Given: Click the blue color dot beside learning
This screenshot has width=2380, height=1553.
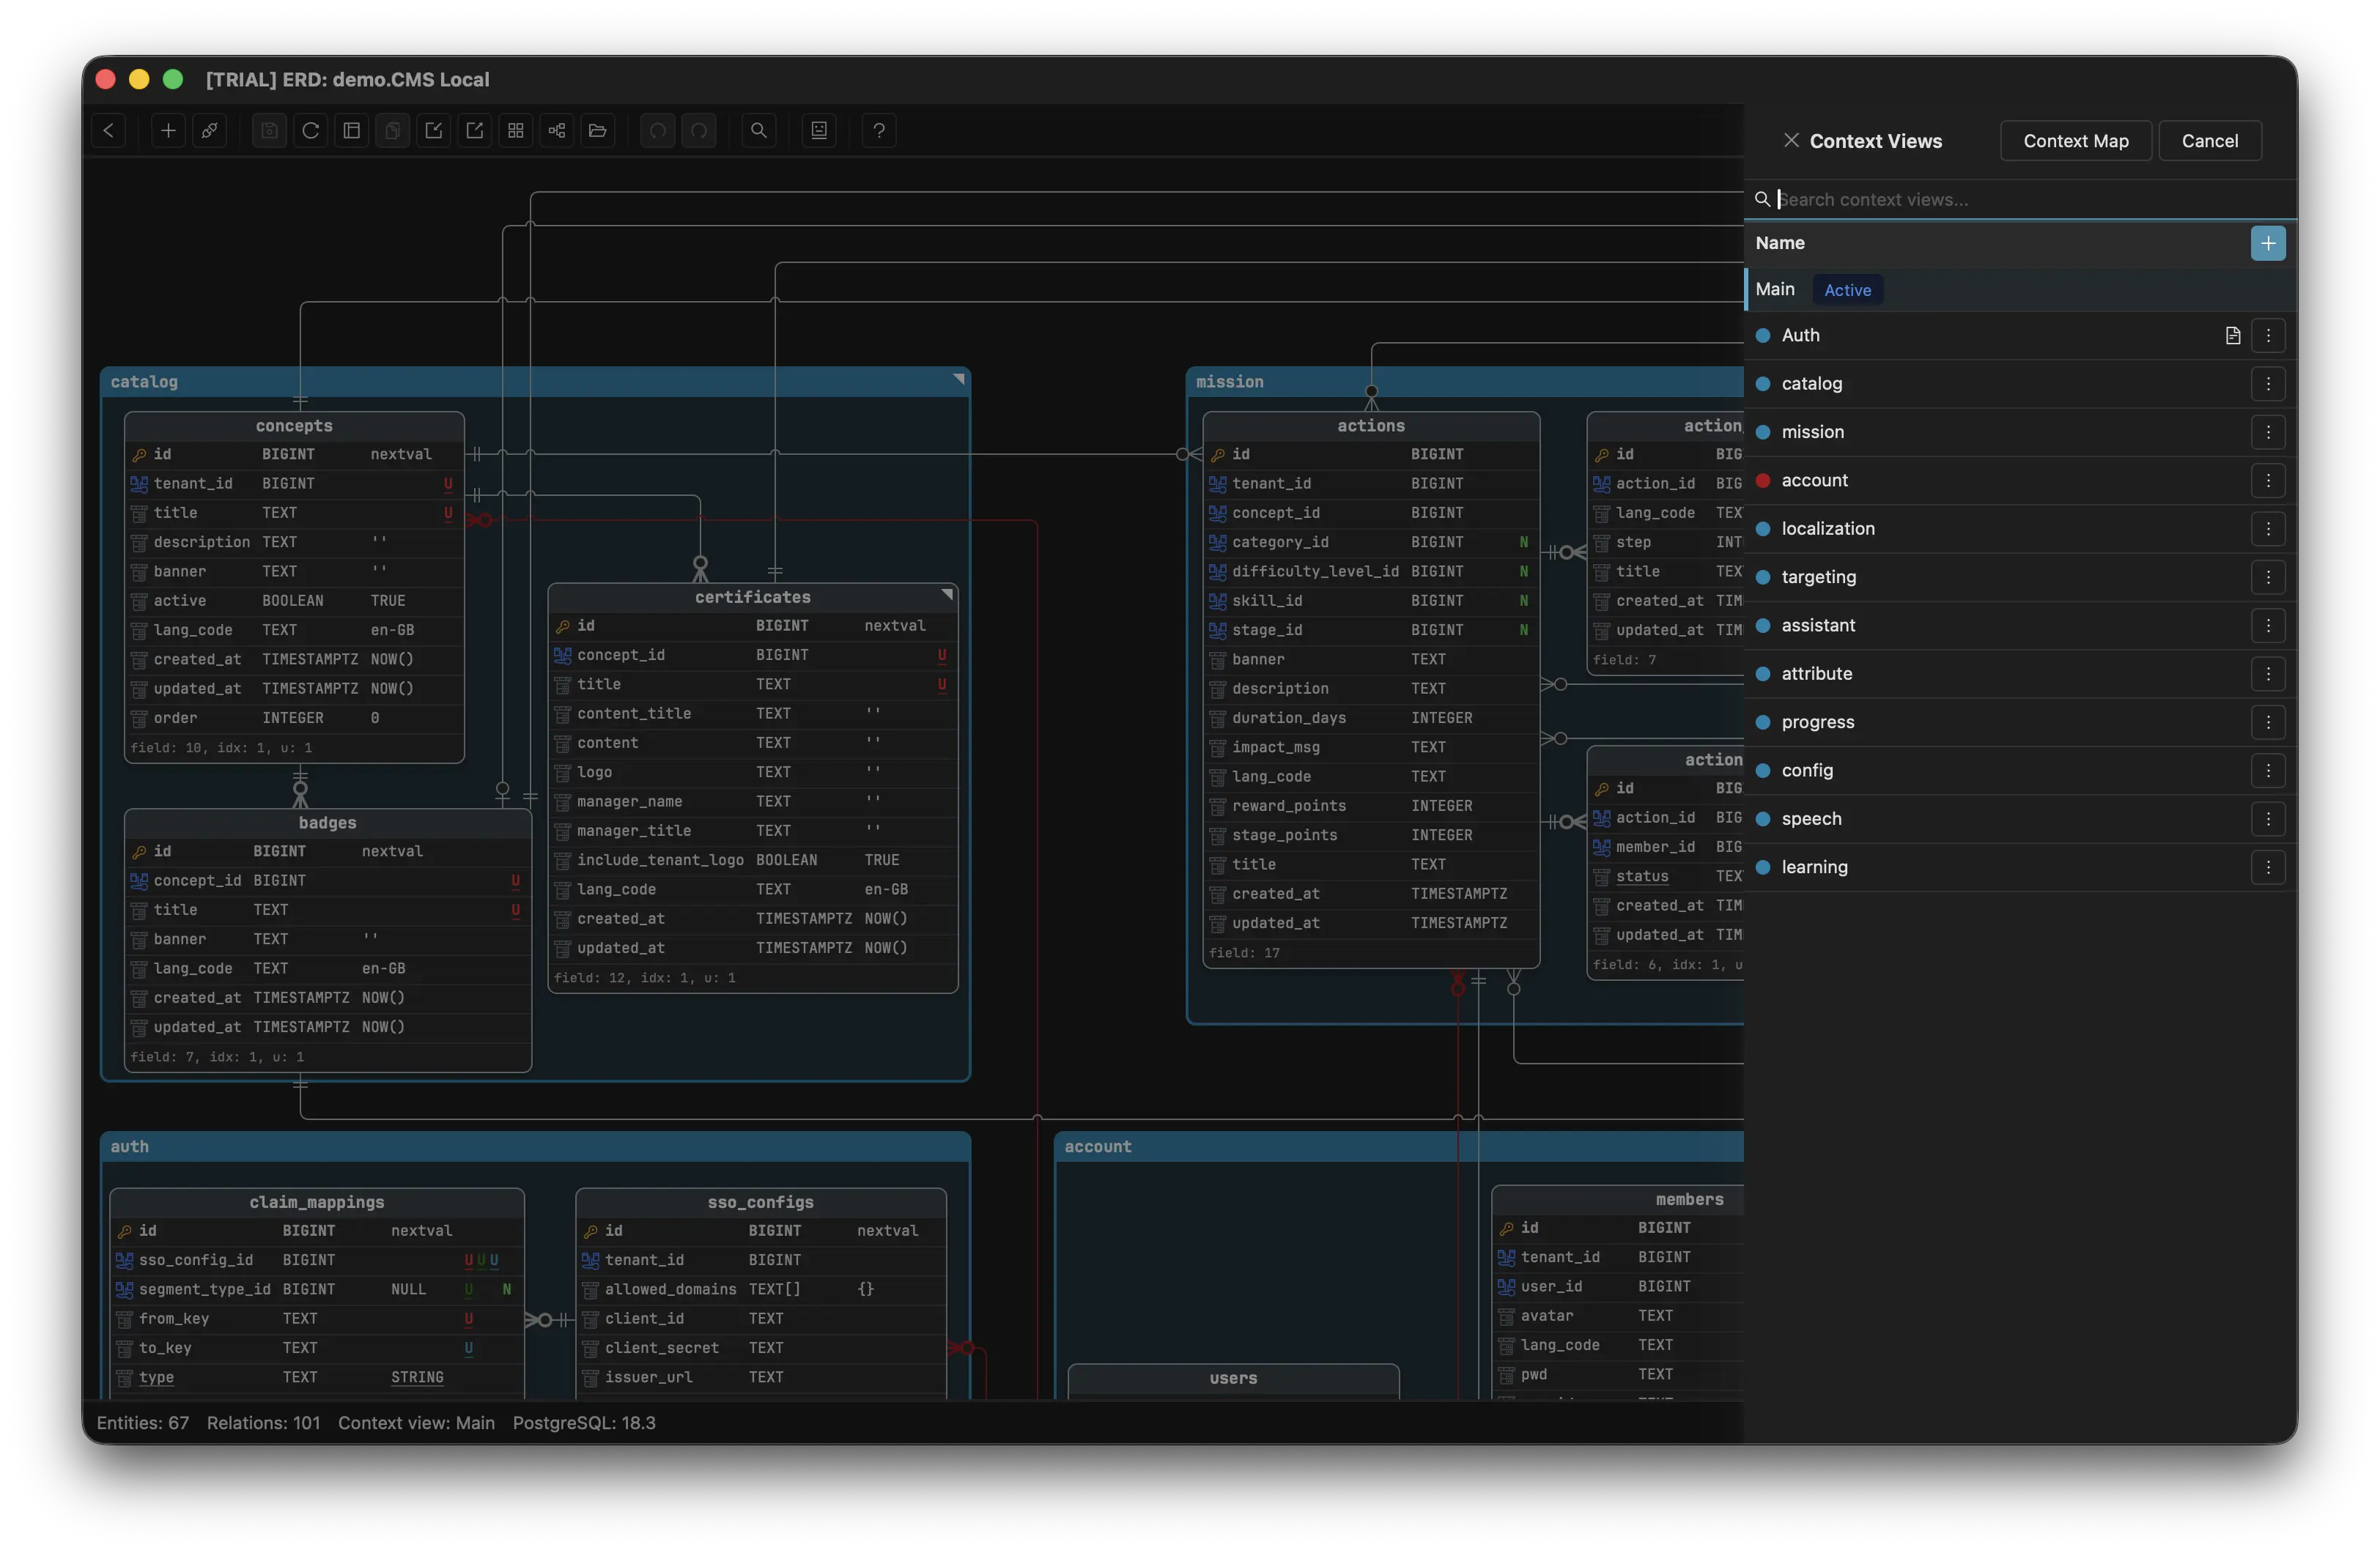Looking at the screenshot, I should coord(1762,867).
